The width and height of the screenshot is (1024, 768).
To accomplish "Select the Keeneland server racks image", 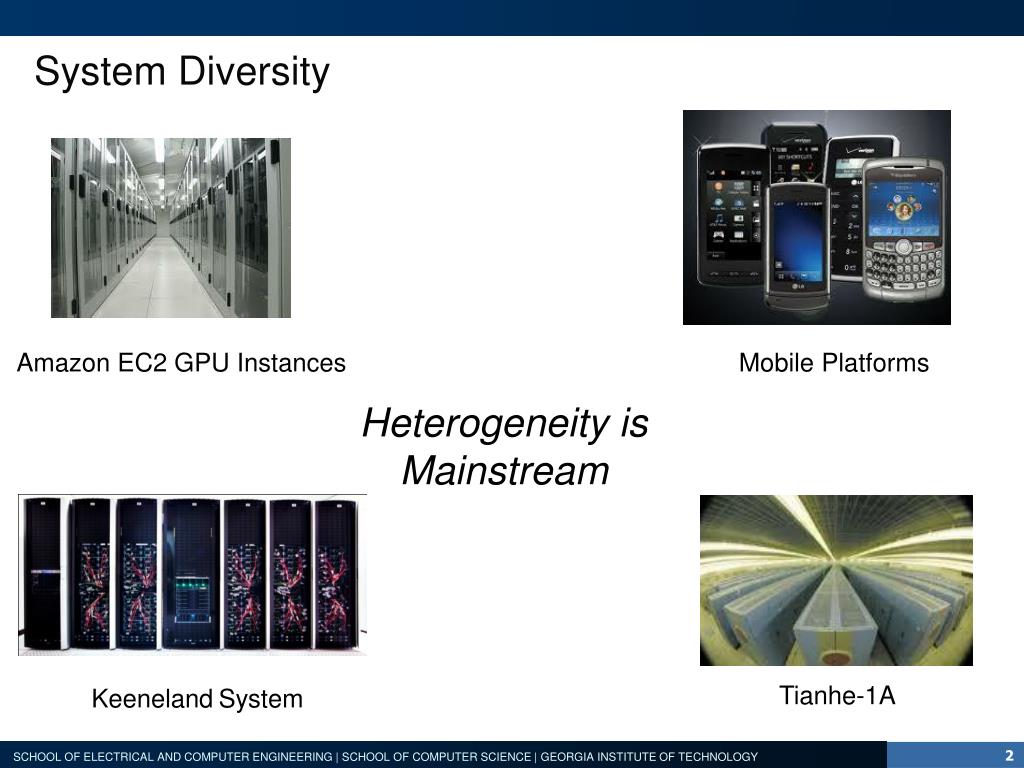I will [x=192, y=575].
